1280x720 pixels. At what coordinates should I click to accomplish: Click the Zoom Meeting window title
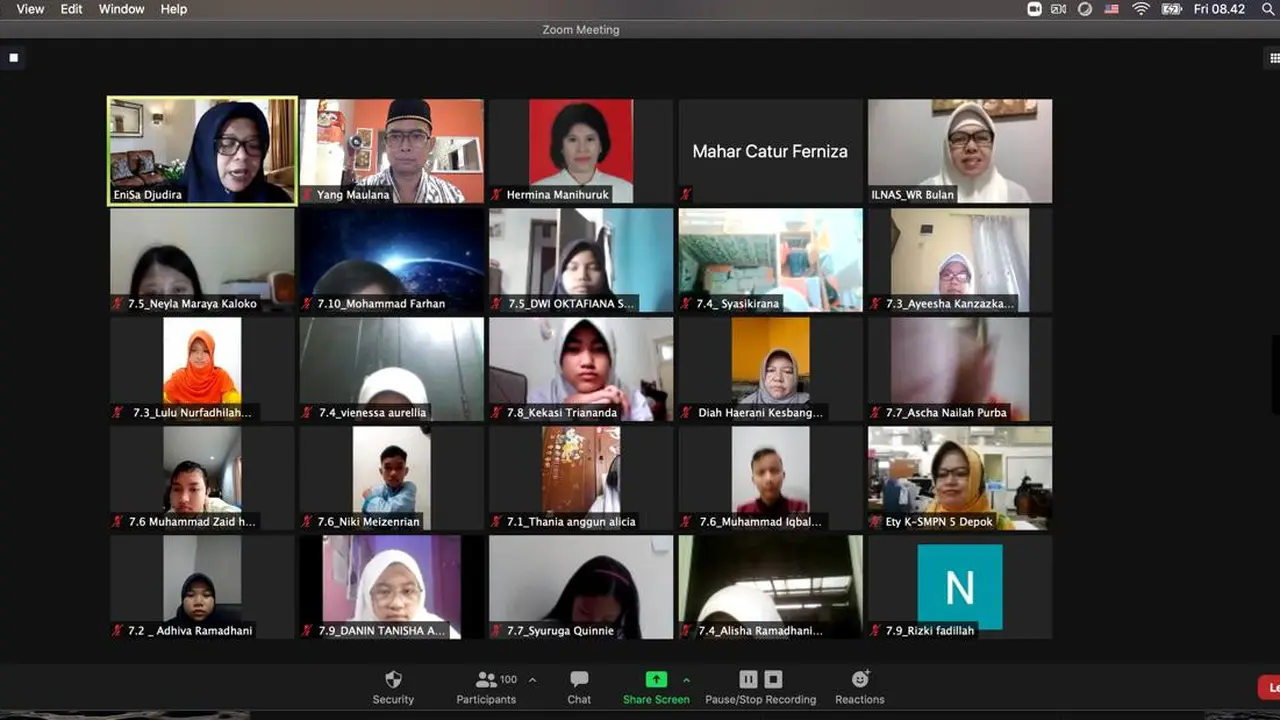tap(581, 30)
